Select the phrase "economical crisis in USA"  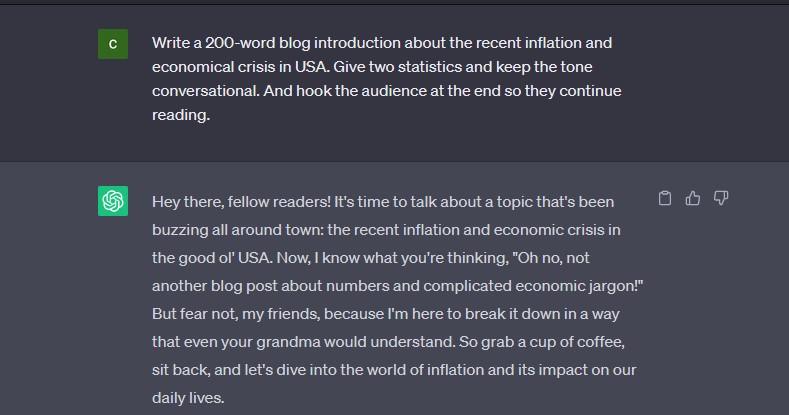click(241, 67)
